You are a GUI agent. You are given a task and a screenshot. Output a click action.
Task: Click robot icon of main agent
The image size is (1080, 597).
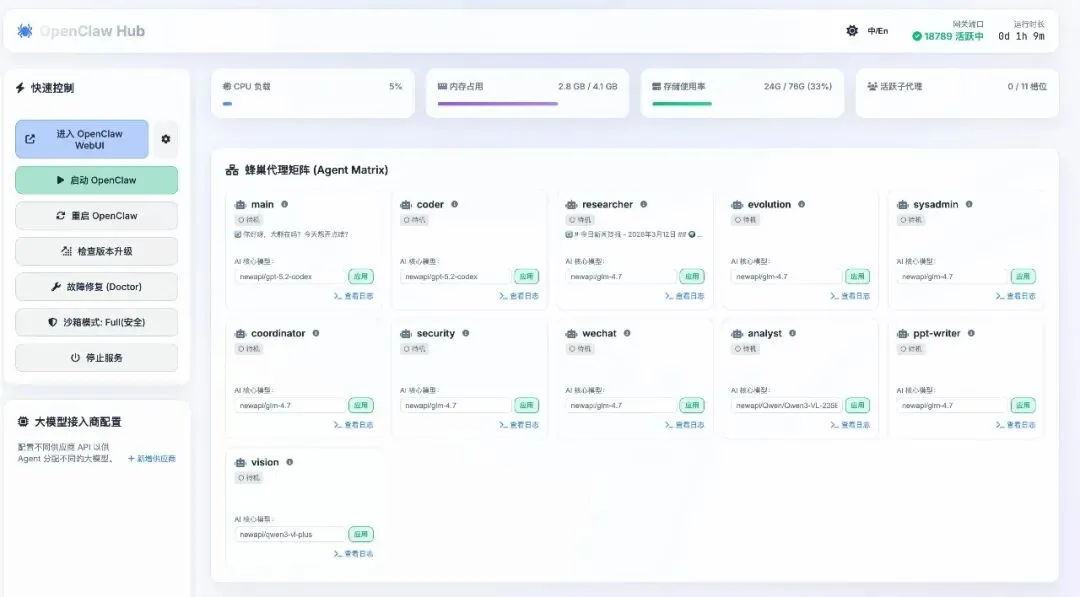coord(240,205)
